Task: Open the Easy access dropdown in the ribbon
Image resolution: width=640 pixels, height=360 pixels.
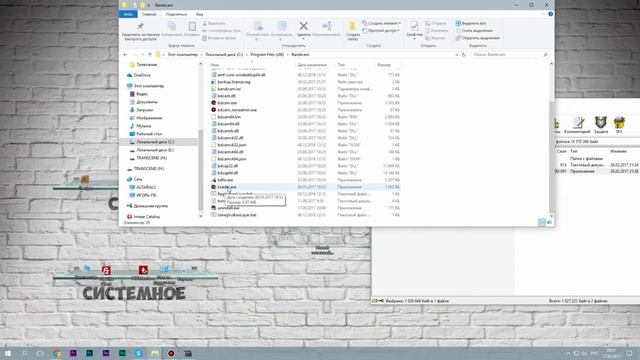Action: point(381,31)
